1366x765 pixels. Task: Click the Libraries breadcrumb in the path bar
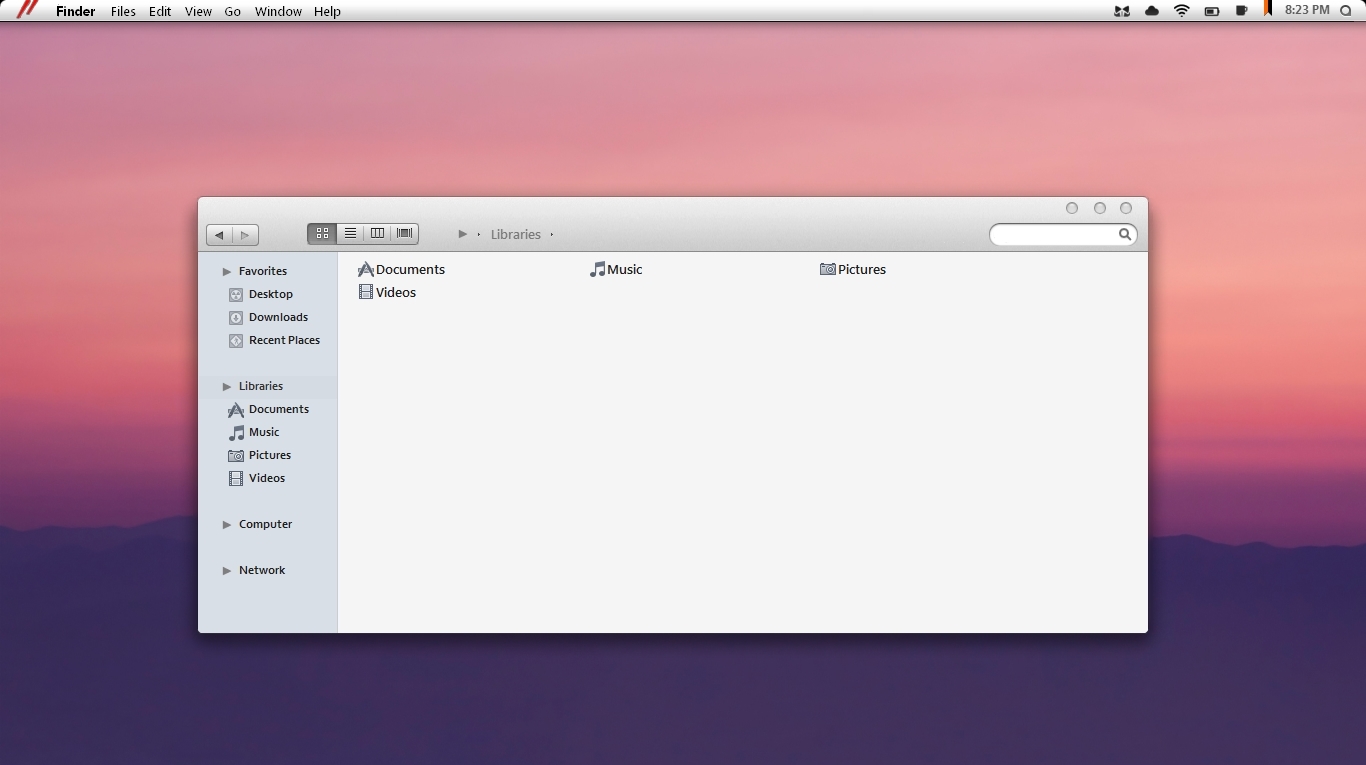point(516,234)
